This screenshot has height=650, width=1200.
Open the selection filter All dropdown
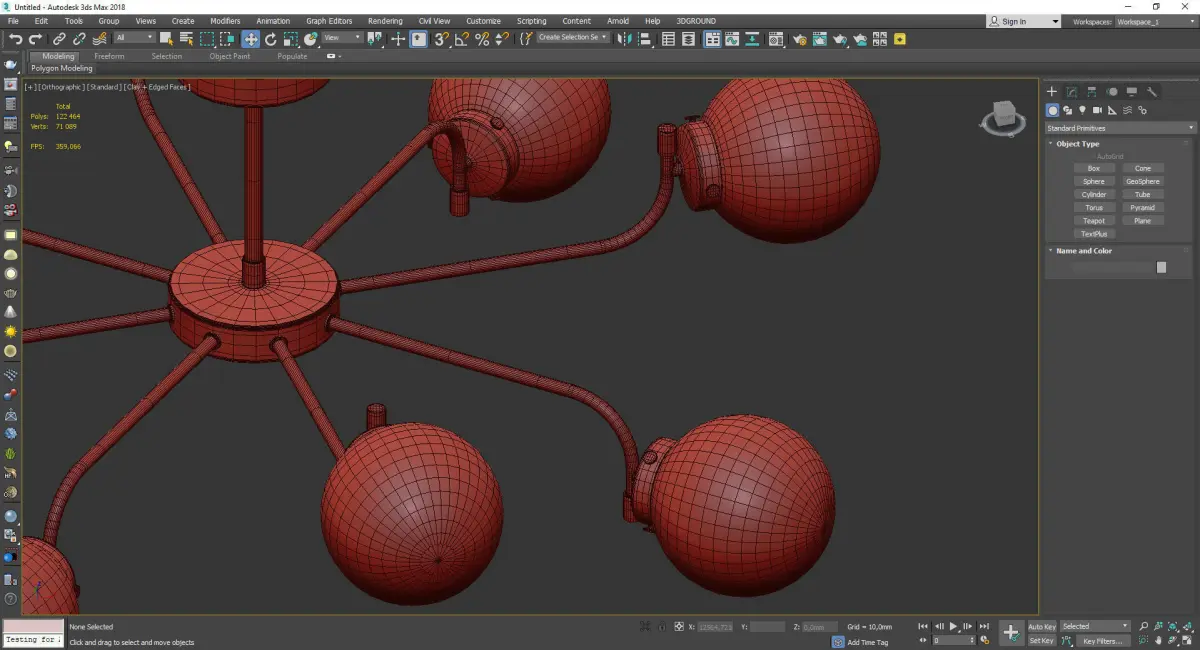[x=134, y=38]
